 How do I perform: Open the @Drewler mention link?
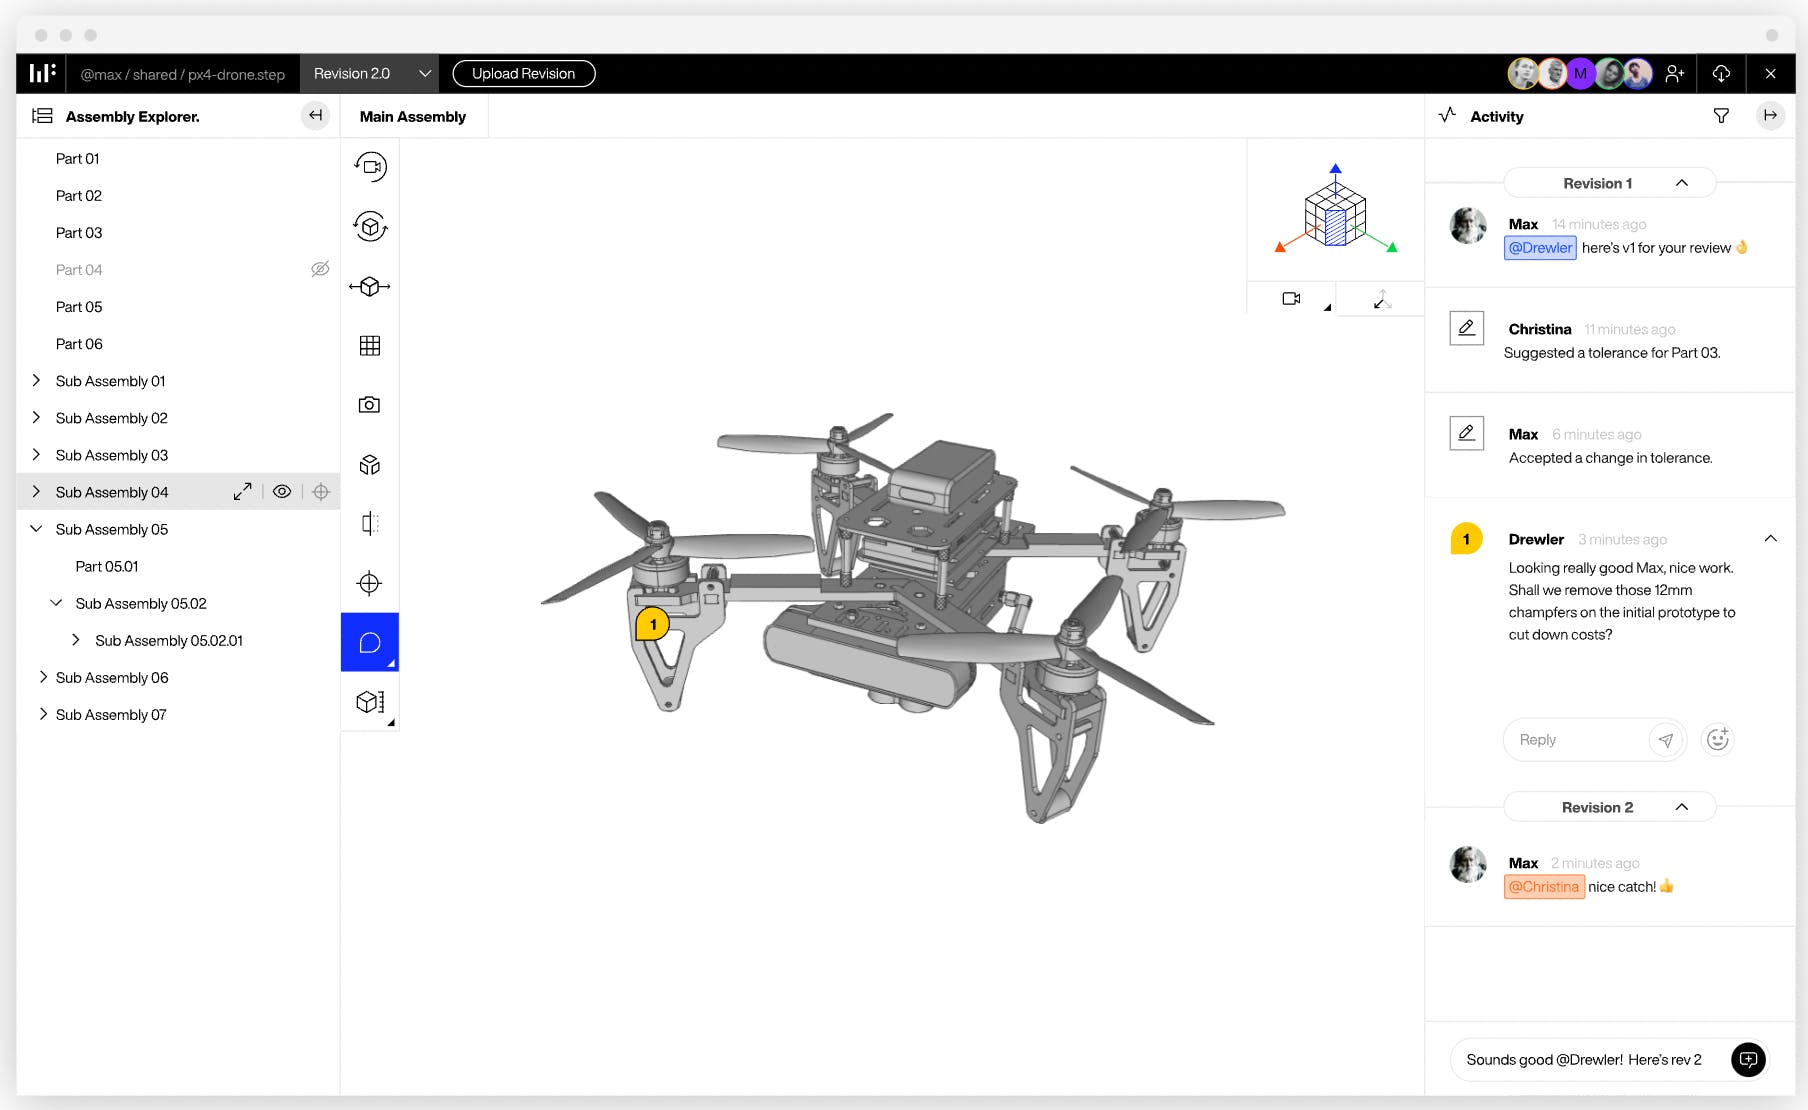(1540, 248)
